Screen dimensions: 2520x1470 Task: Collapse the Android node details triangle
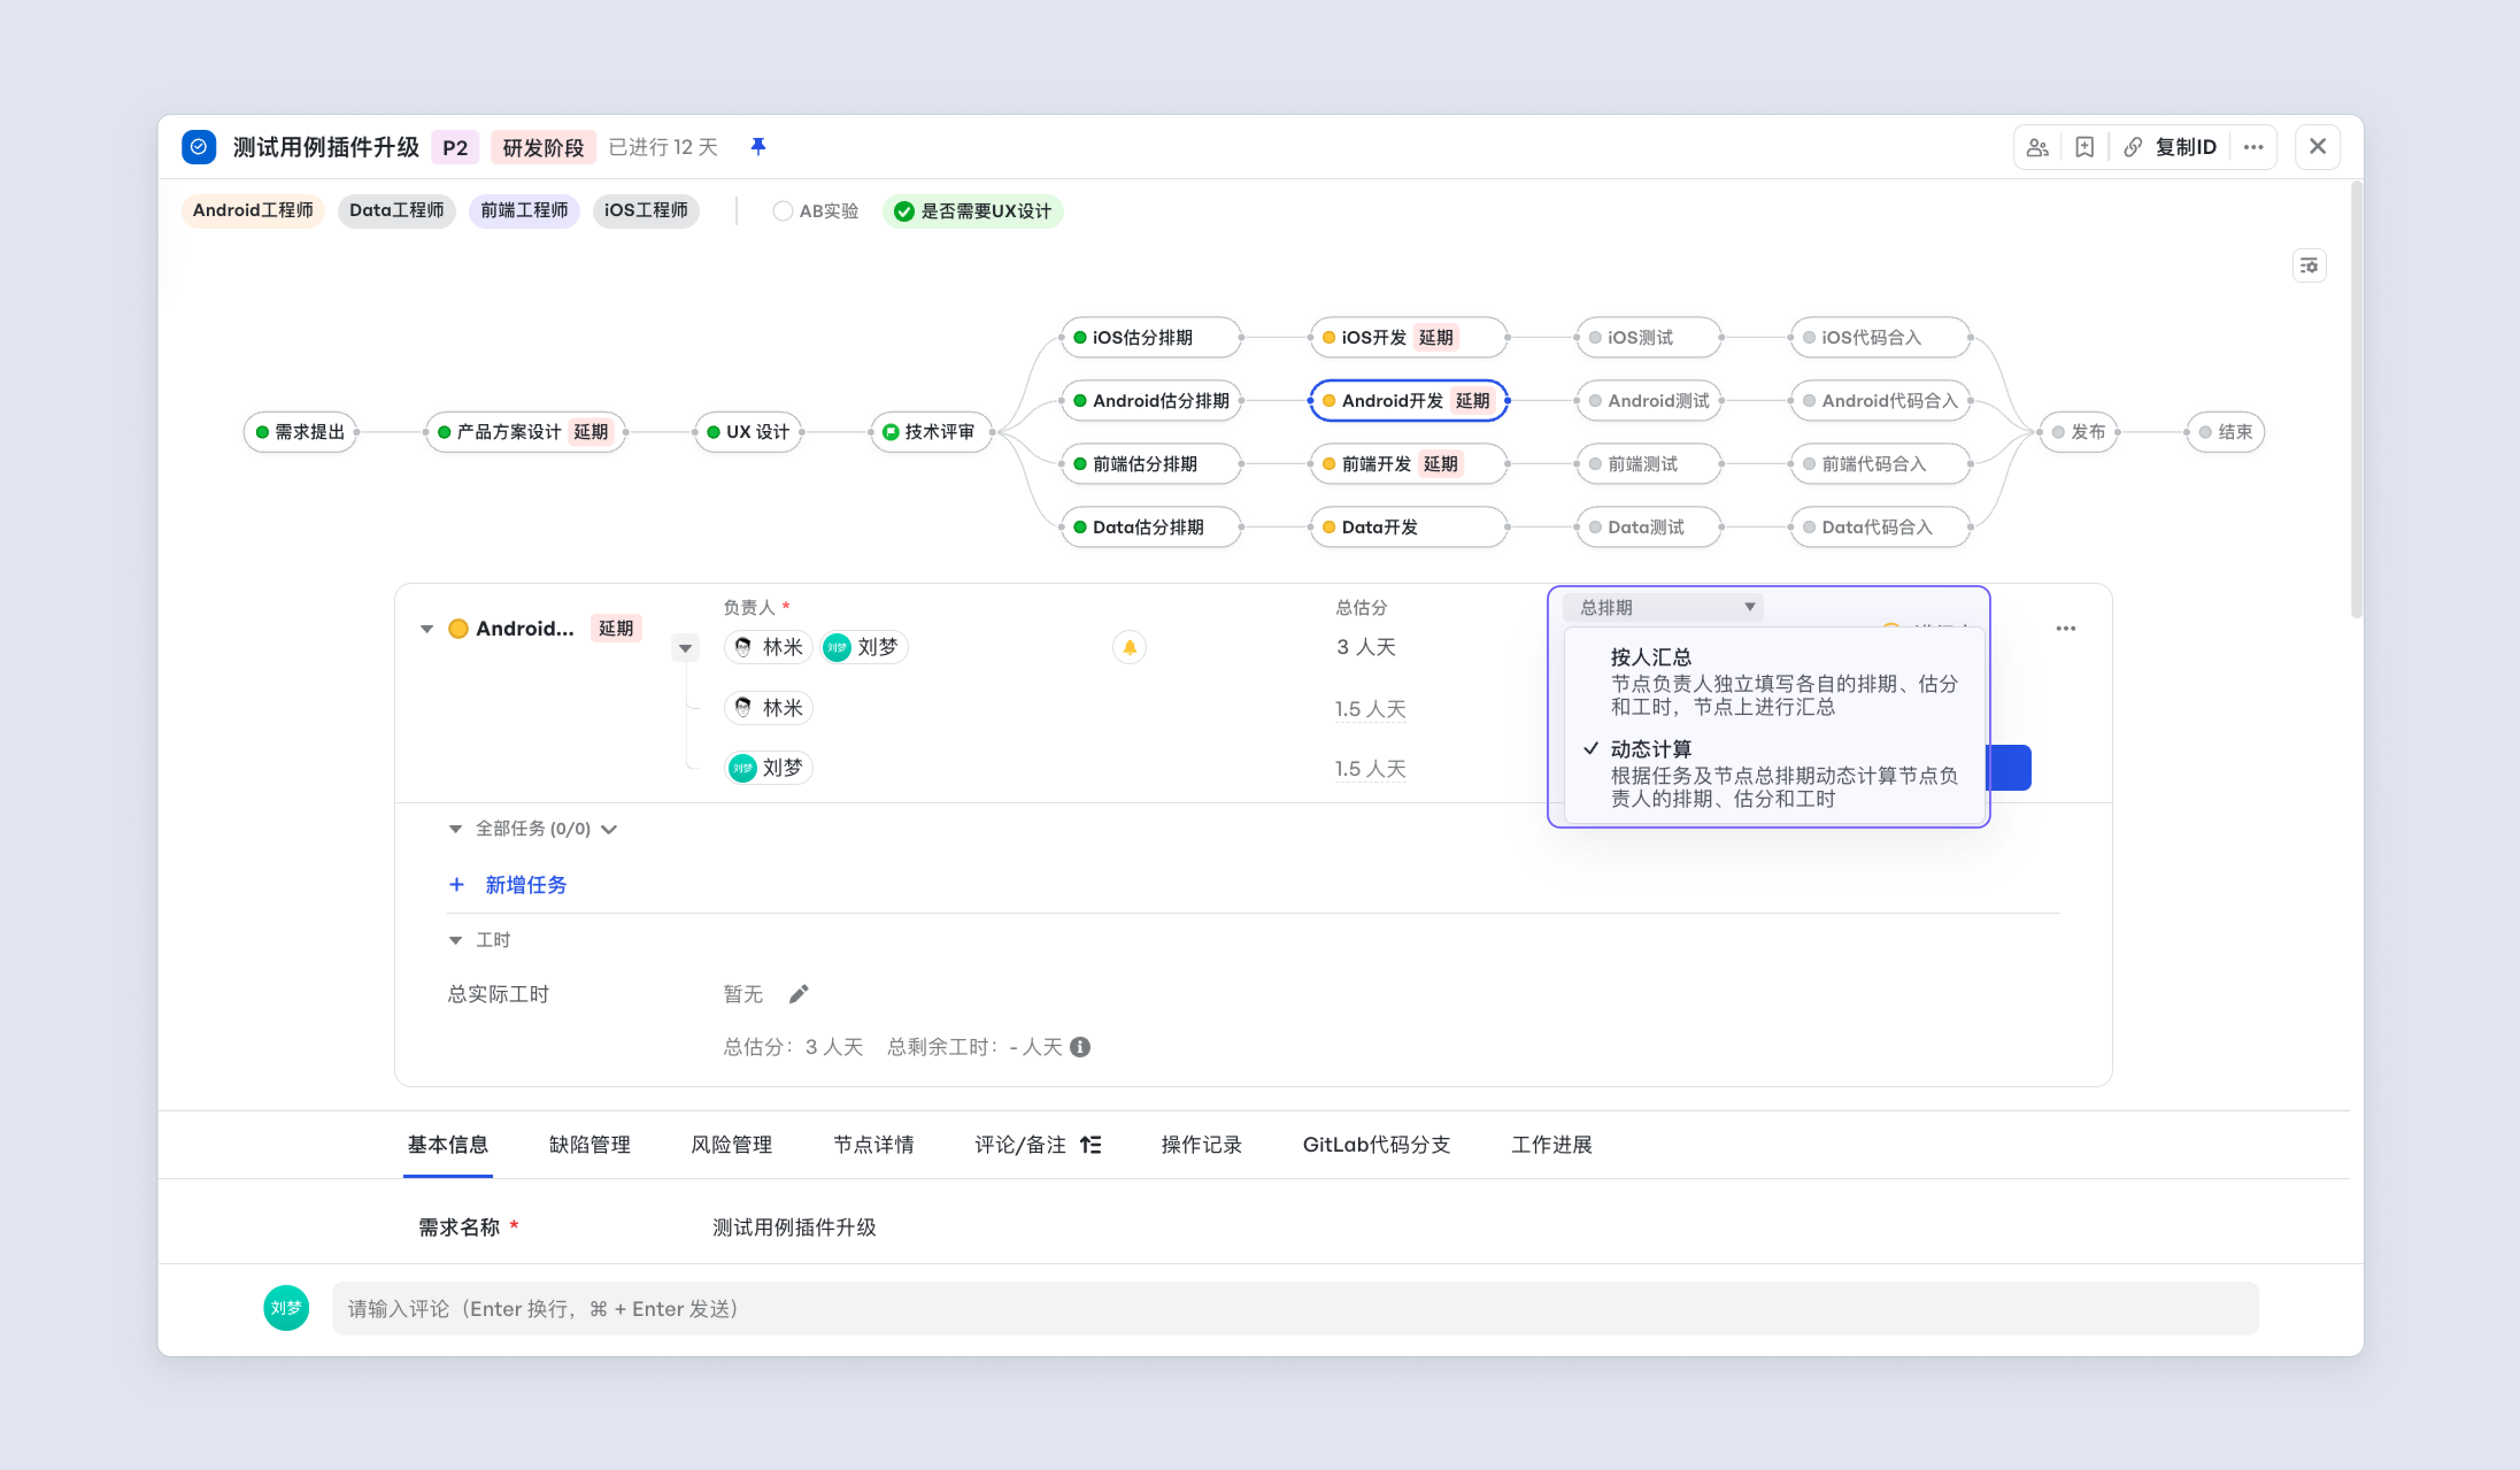pyautogui.click(x=427, y=629)
